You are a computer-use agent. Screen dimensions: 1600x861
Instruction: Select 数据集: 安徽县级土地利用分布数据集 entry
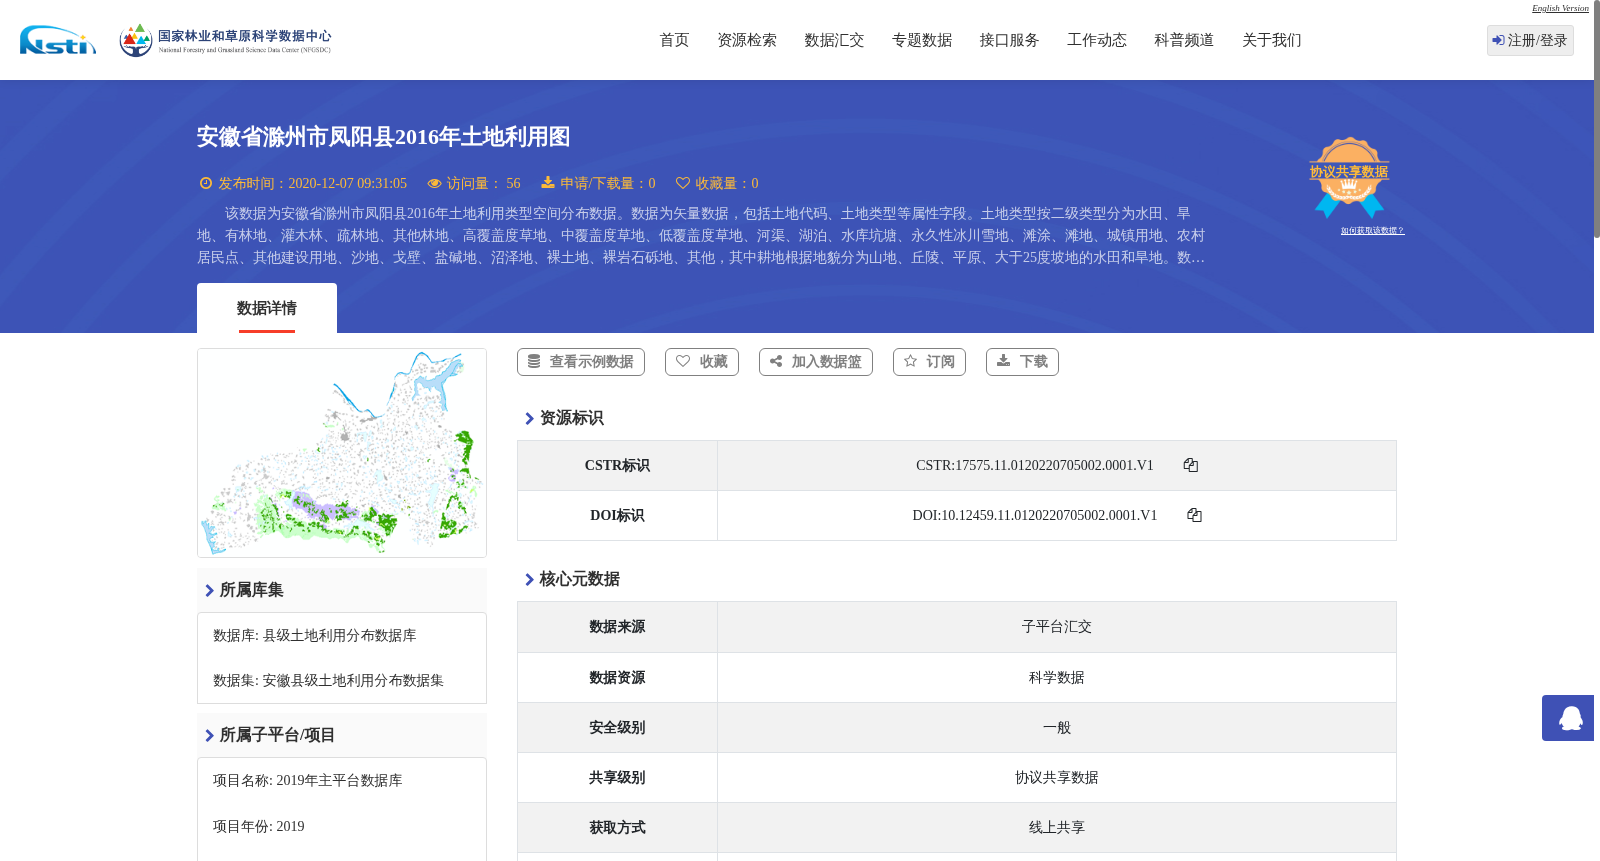pyautogui.click(x=328, y=681)
